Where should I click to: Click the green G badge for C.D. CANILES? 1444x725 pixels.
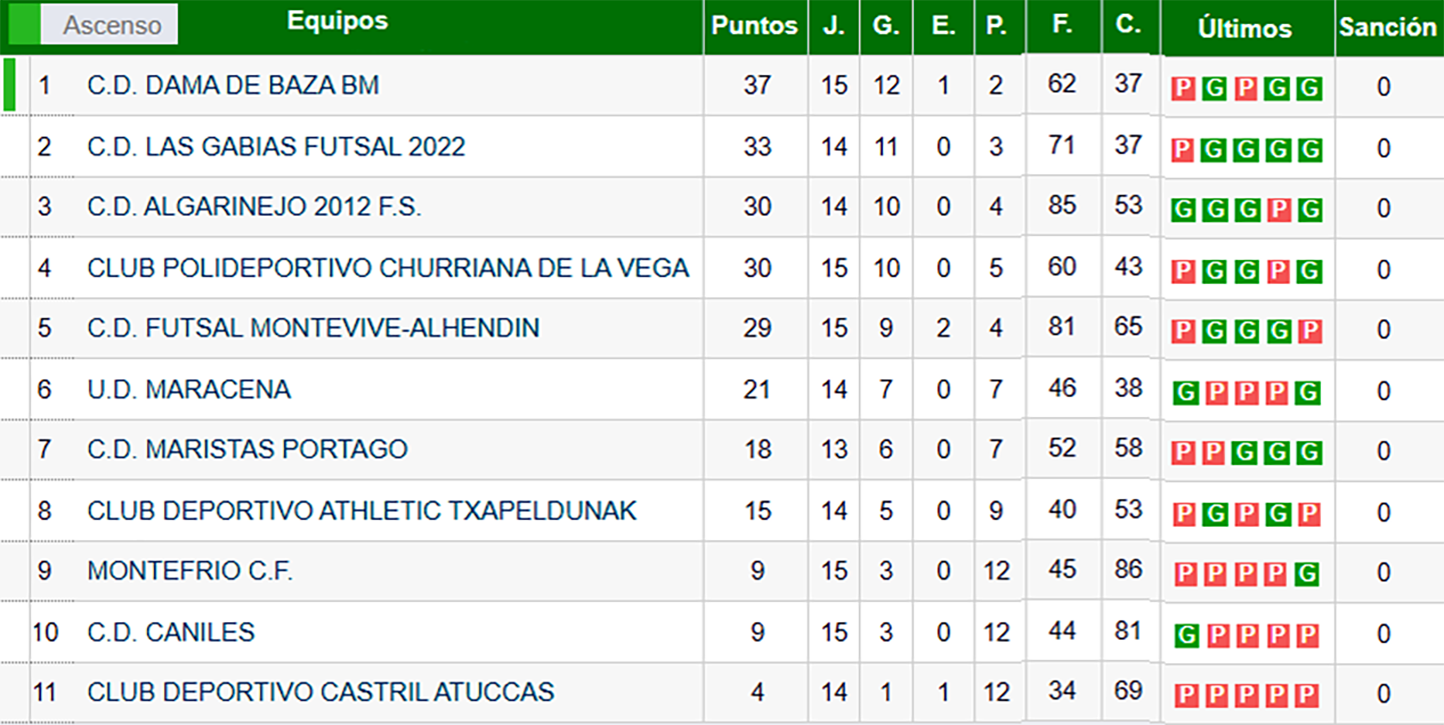tap(1185, 635)
